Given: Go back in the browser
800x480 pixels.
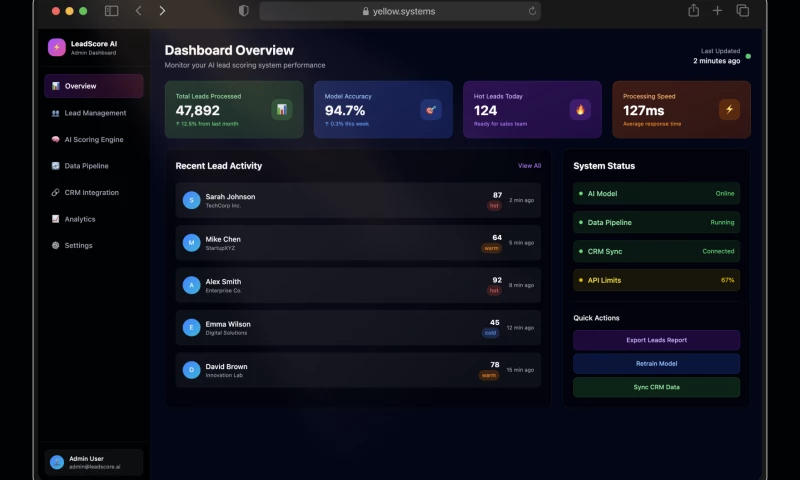Looking at the screenshot, I should pyautogui.click(x=138, y=11).
